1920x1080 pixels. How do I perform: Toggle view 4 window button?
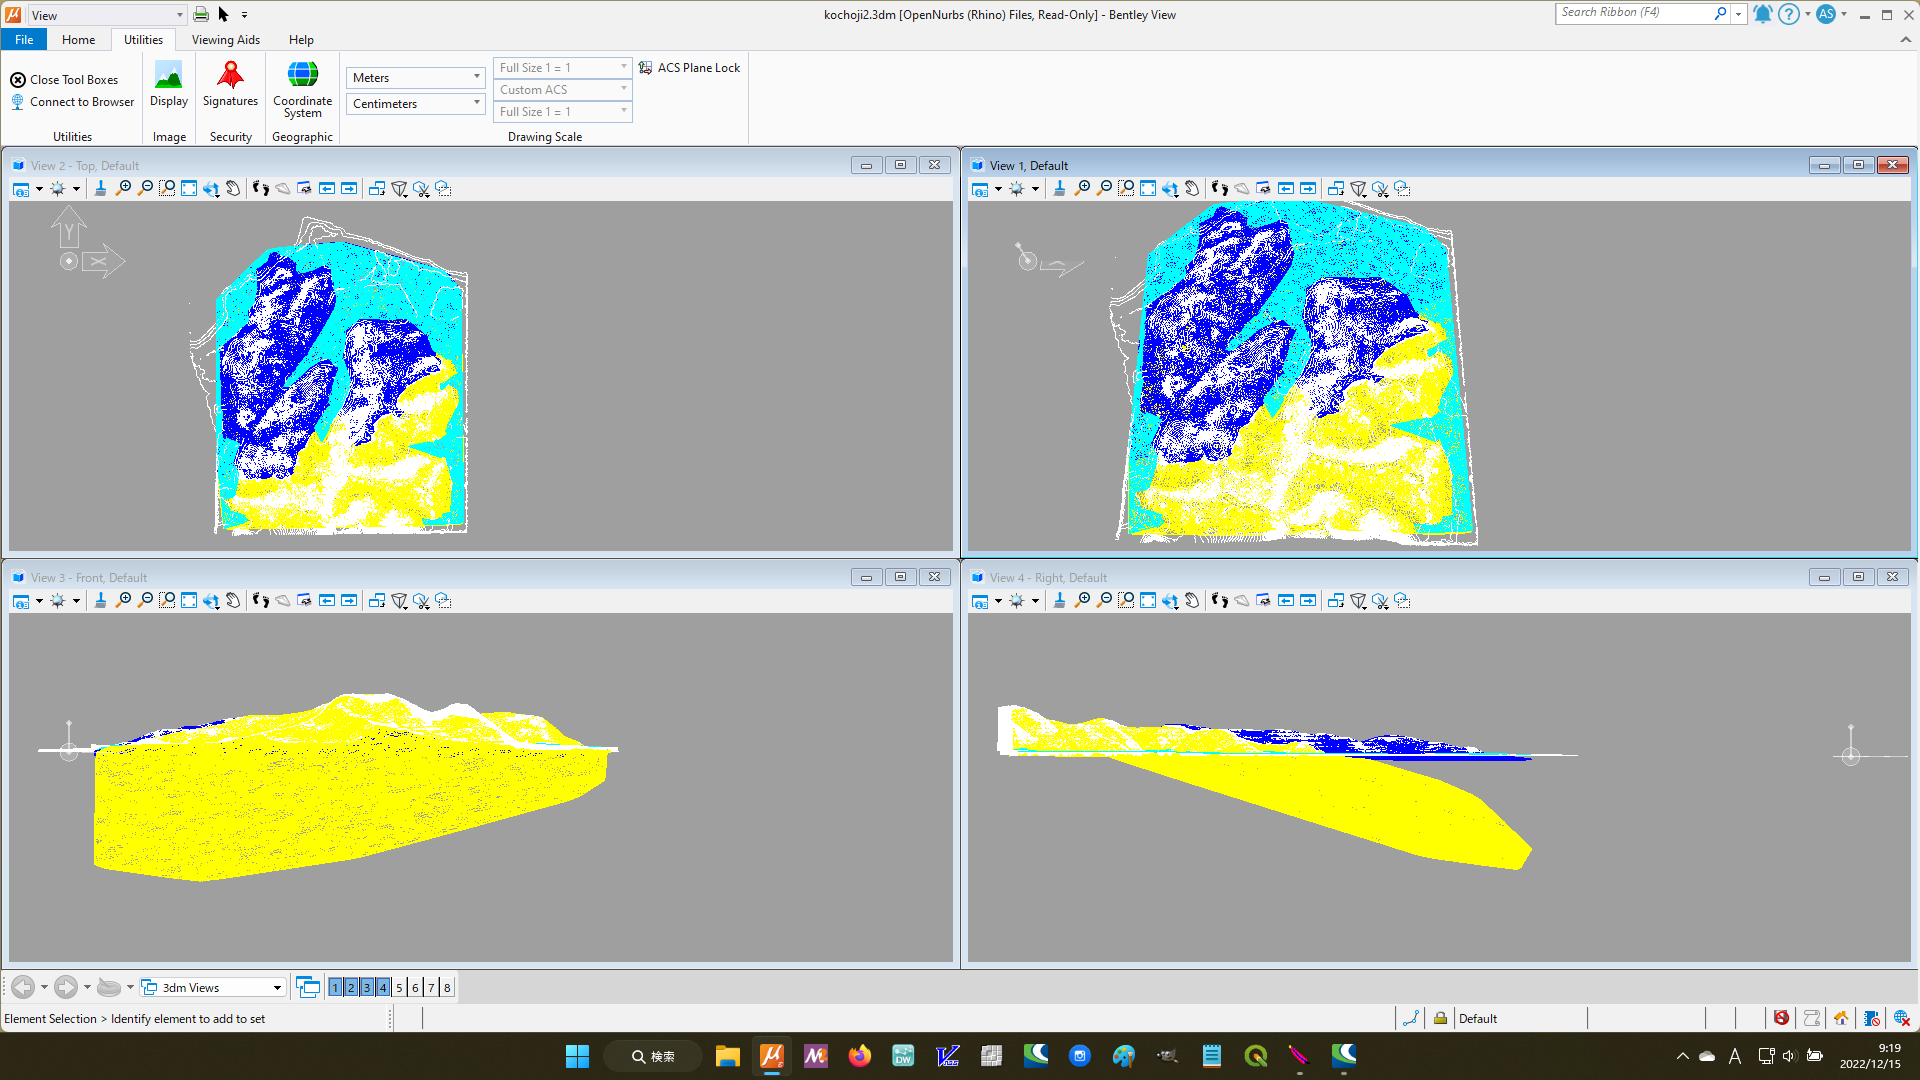(x=383, y=987)
